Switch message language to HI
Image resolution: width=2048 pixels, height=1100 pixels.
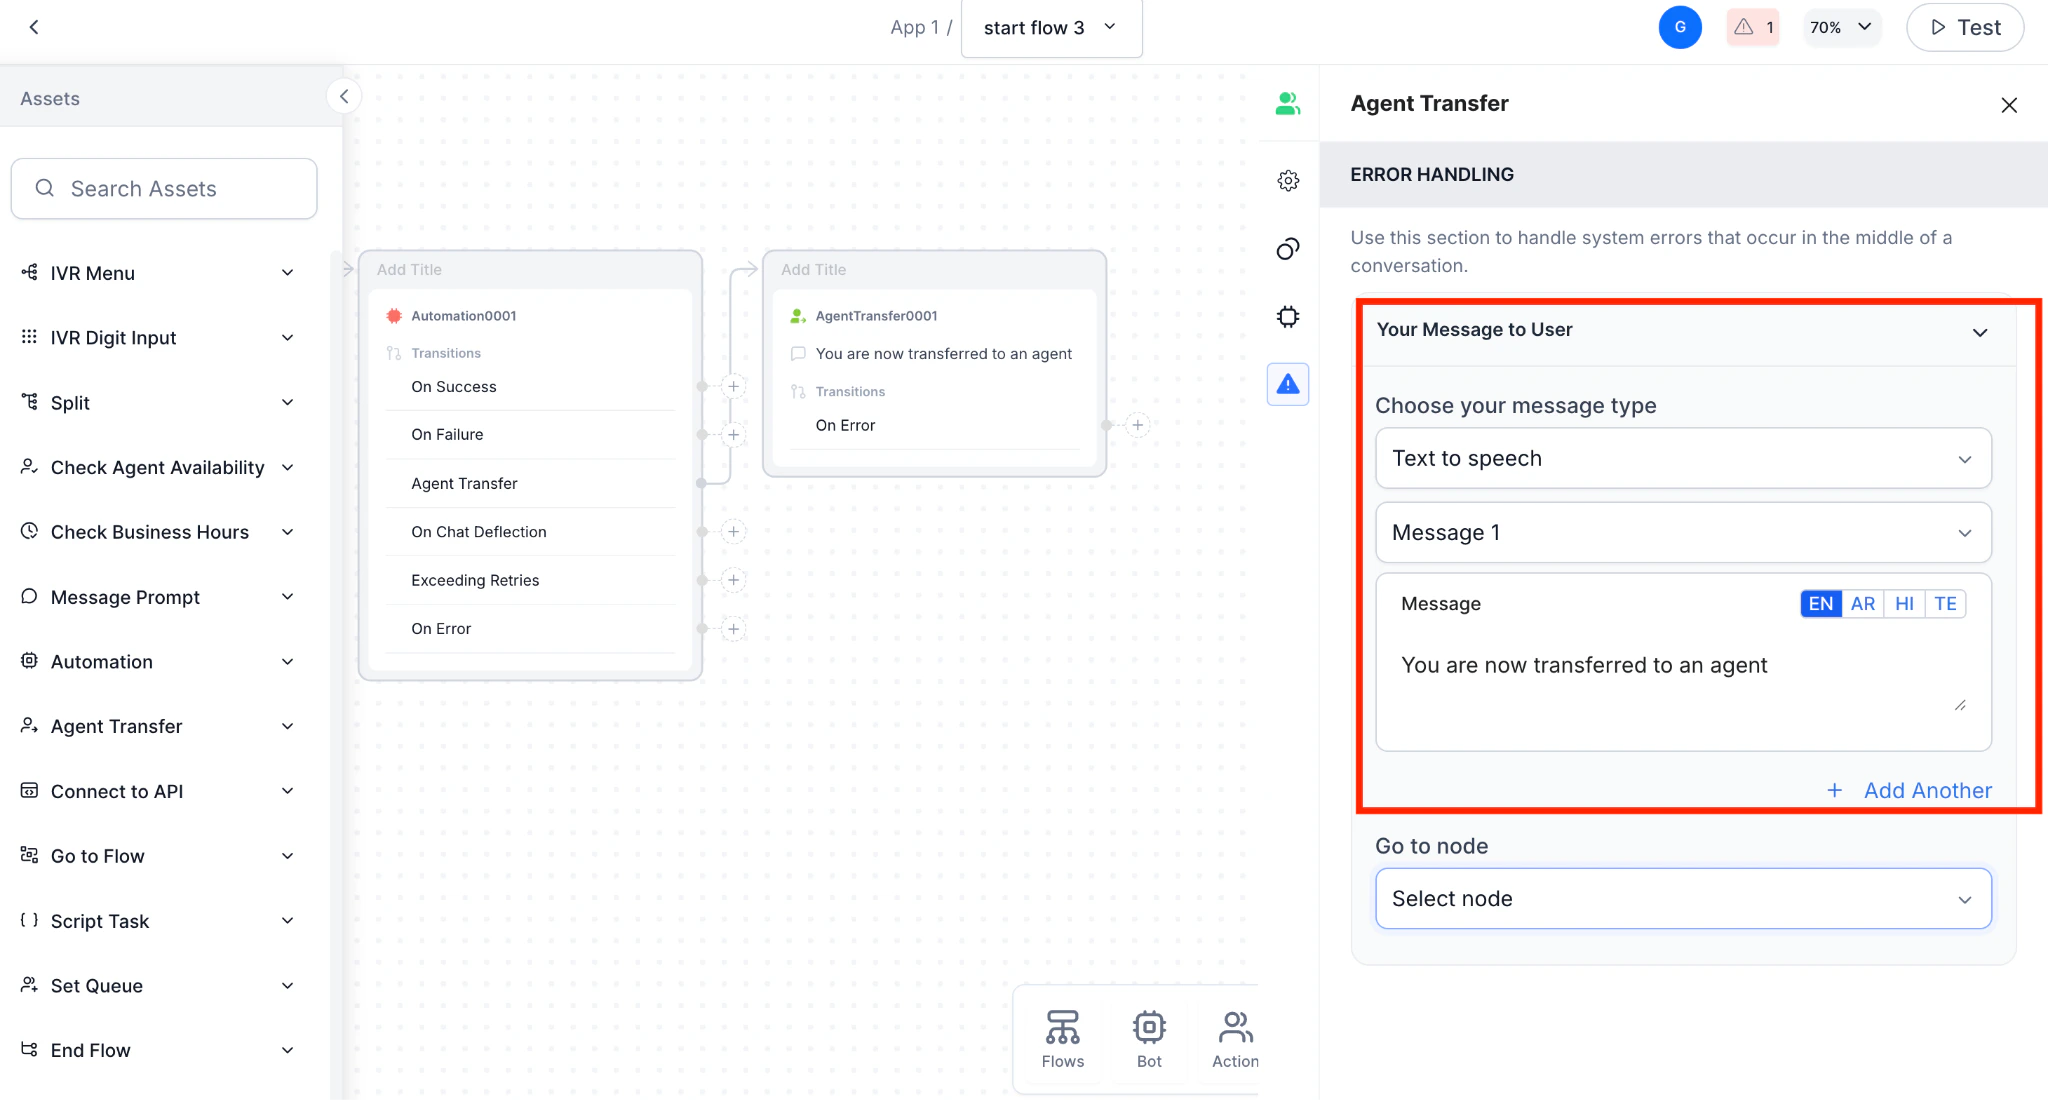point(1904,604)
